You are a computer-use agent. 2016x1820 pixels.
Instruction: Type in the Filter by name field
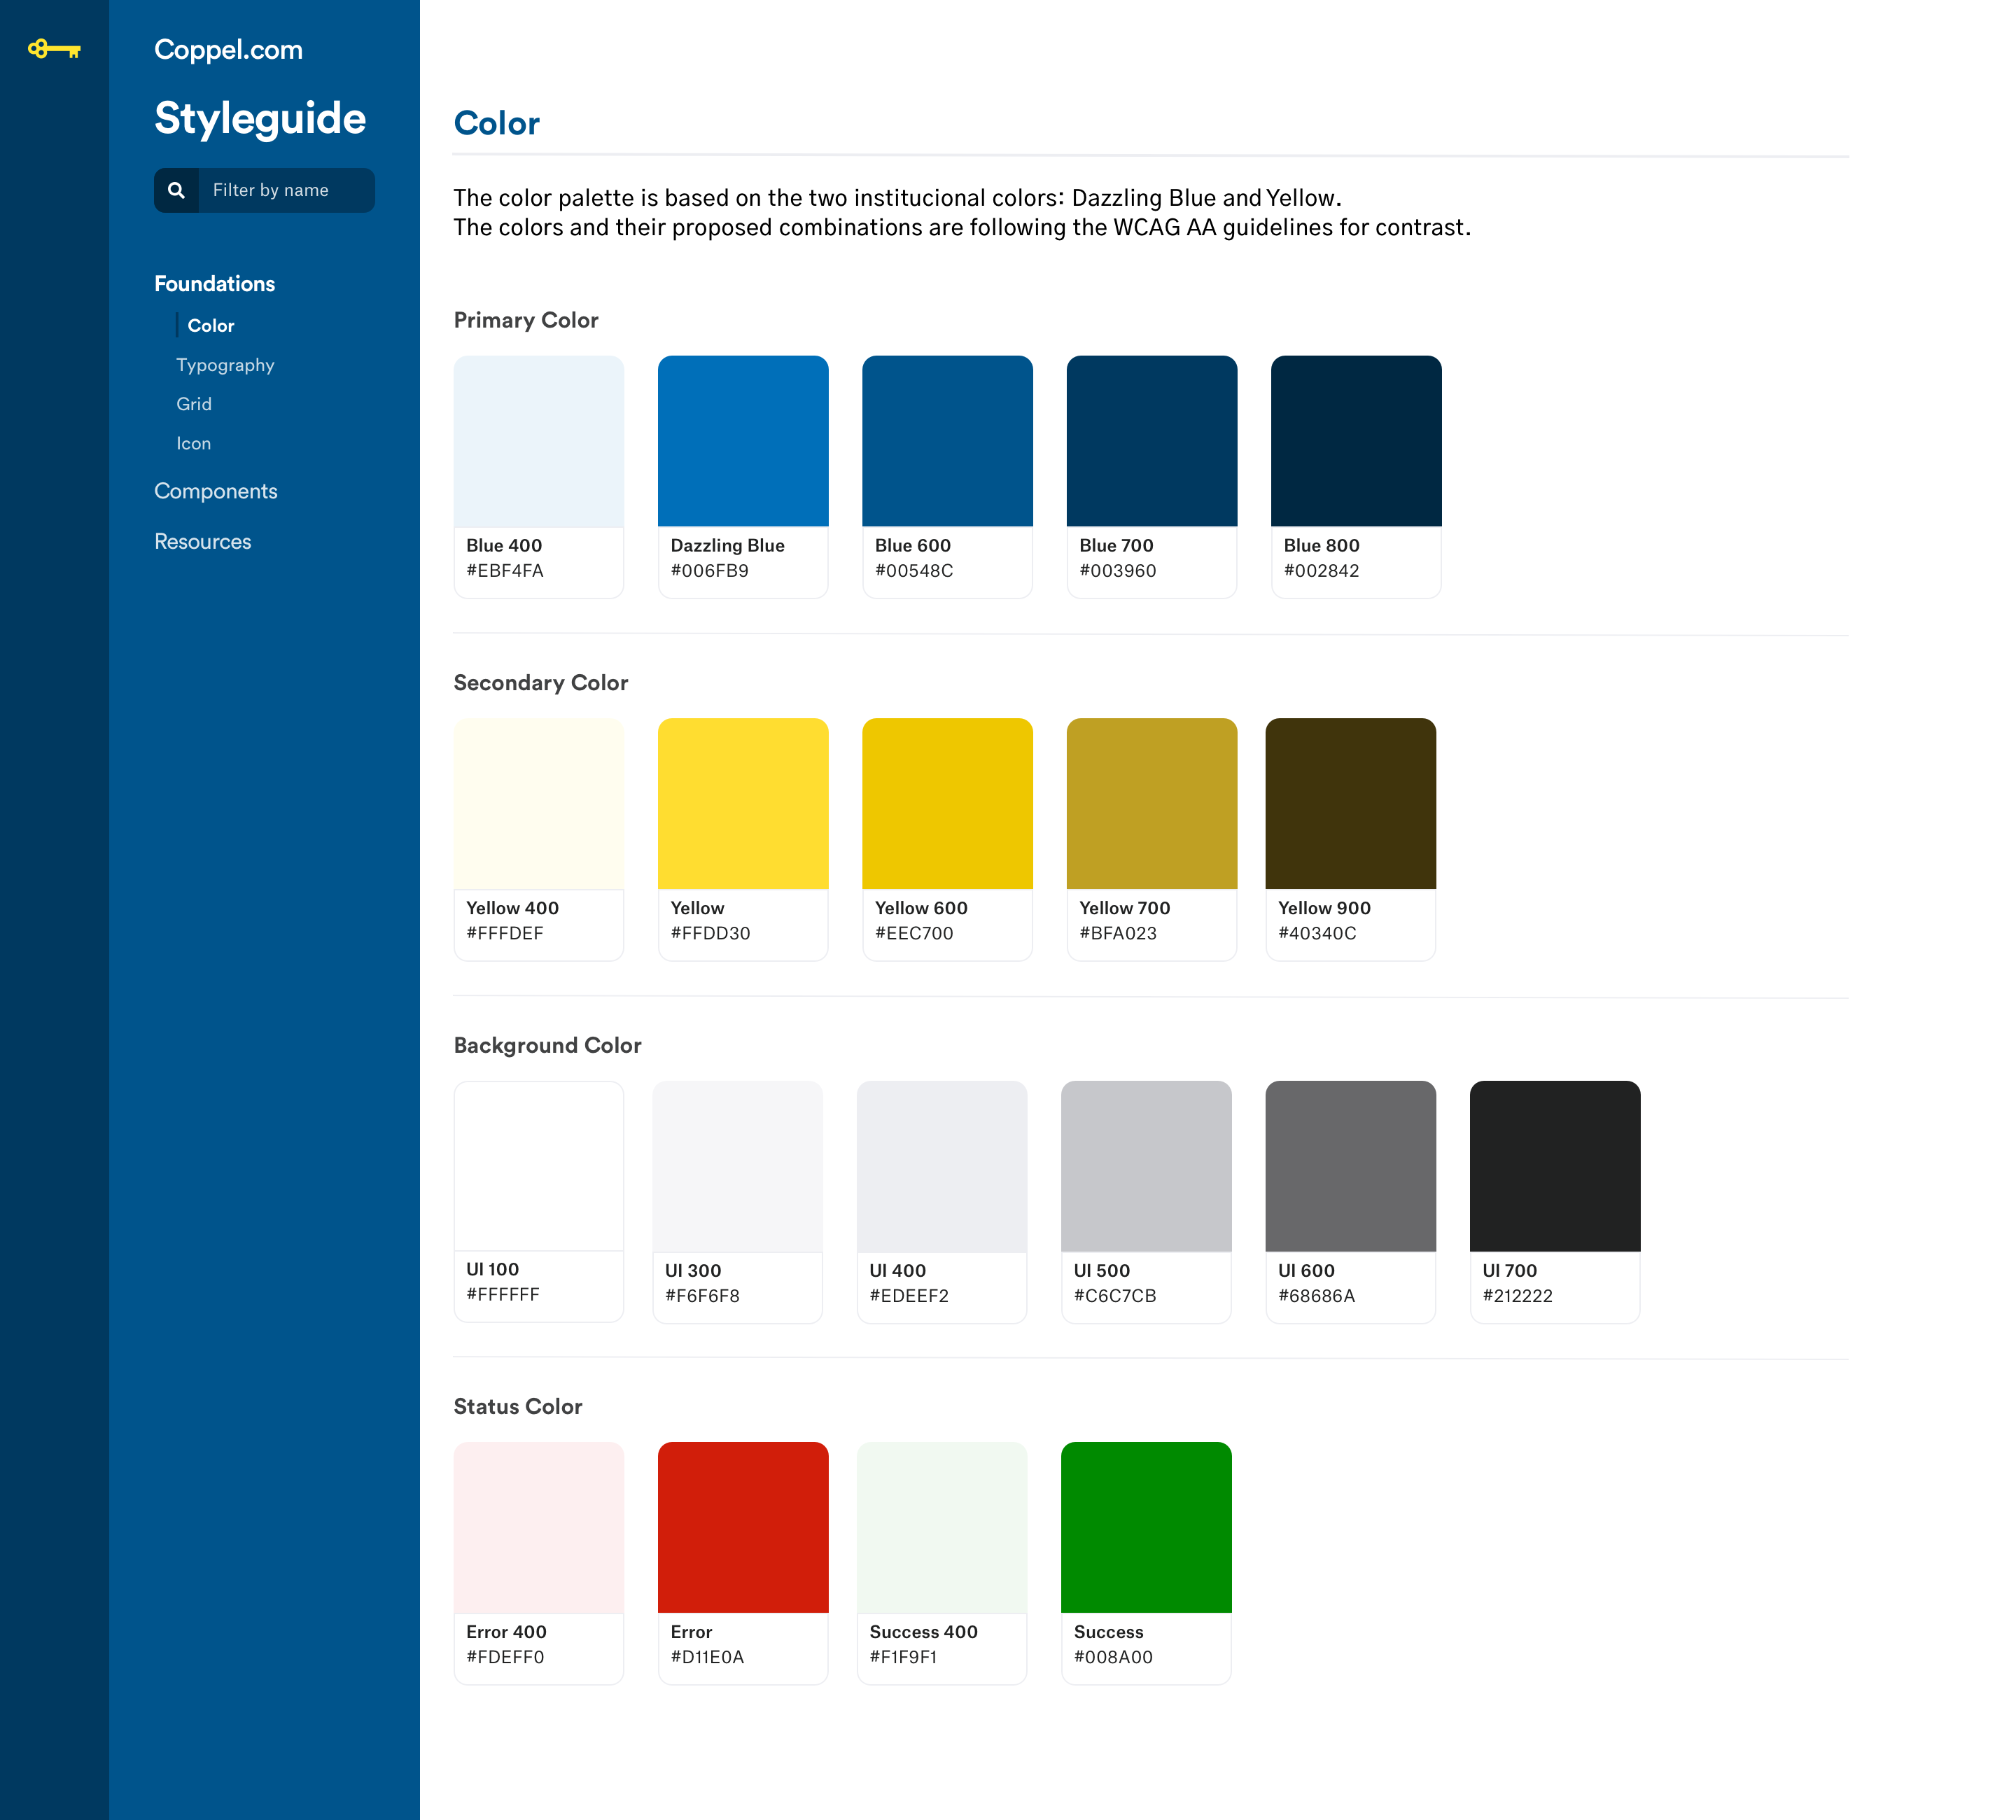click(285, 190)
